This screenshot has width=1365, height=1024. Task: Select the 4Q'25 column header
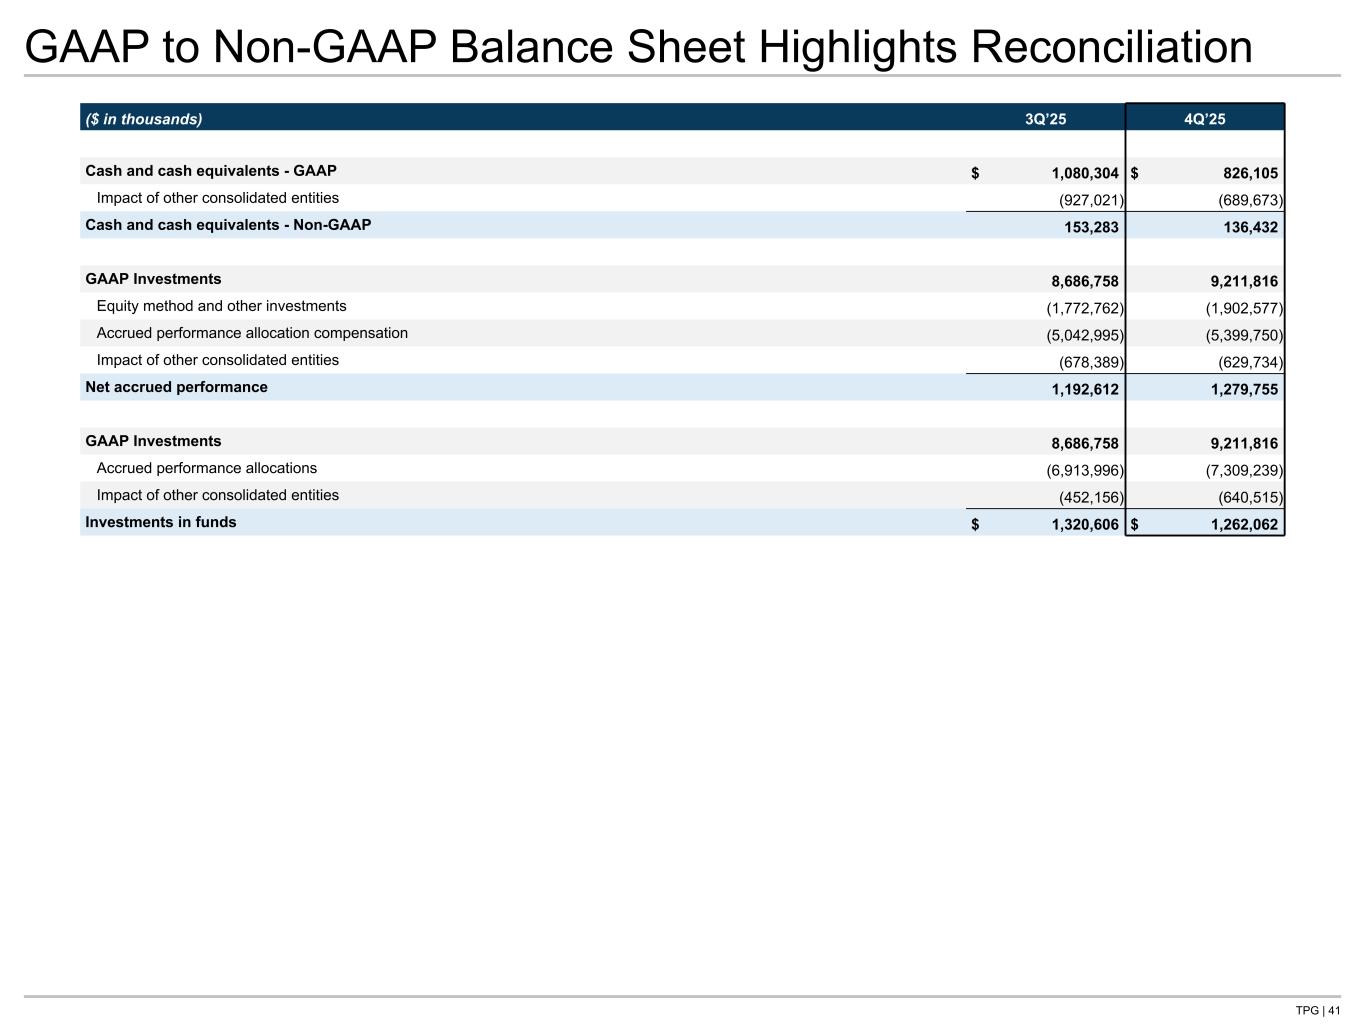tap(1204, 120)
